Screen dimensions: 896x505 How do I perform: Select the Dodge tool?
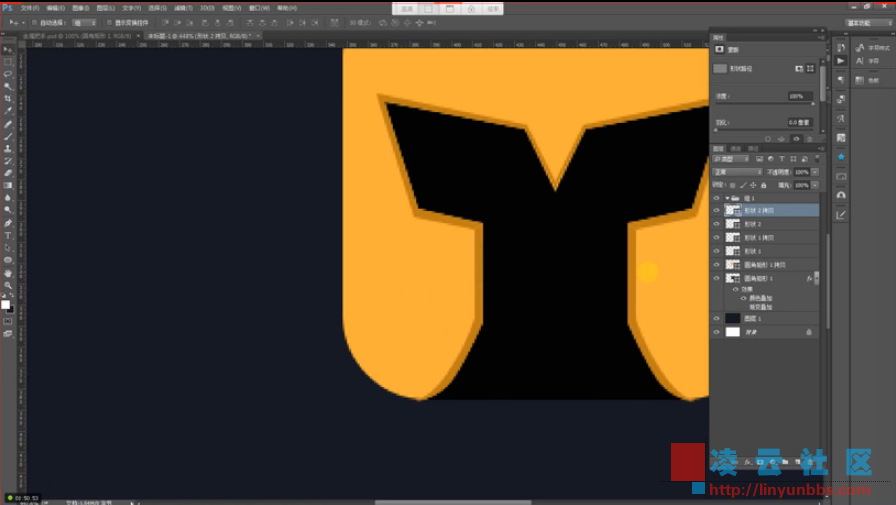pyautogui.click(x=8, y=210)
